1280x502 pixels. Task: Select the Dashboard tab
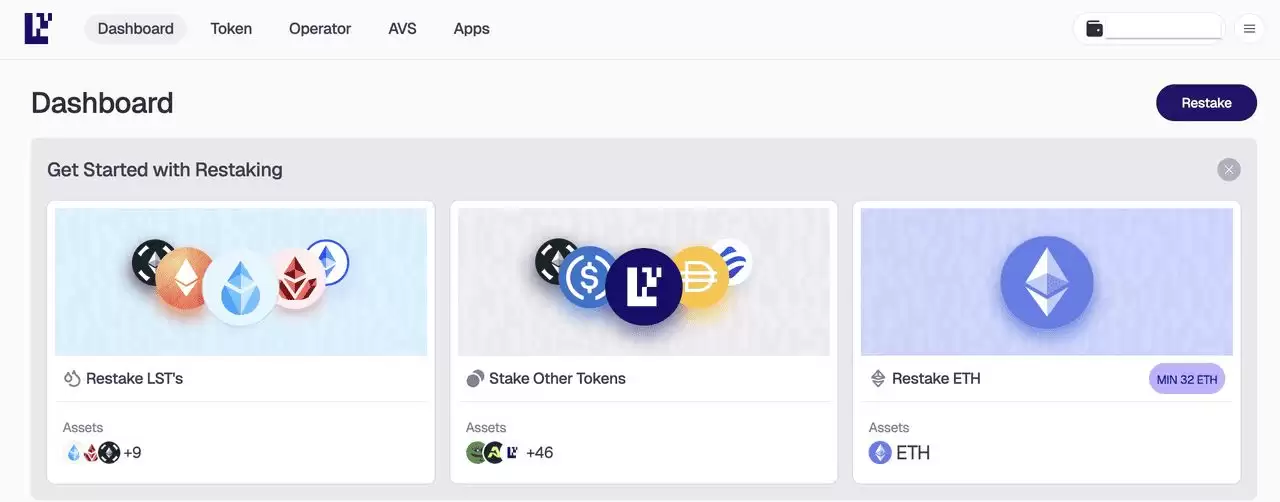(136, 29)
